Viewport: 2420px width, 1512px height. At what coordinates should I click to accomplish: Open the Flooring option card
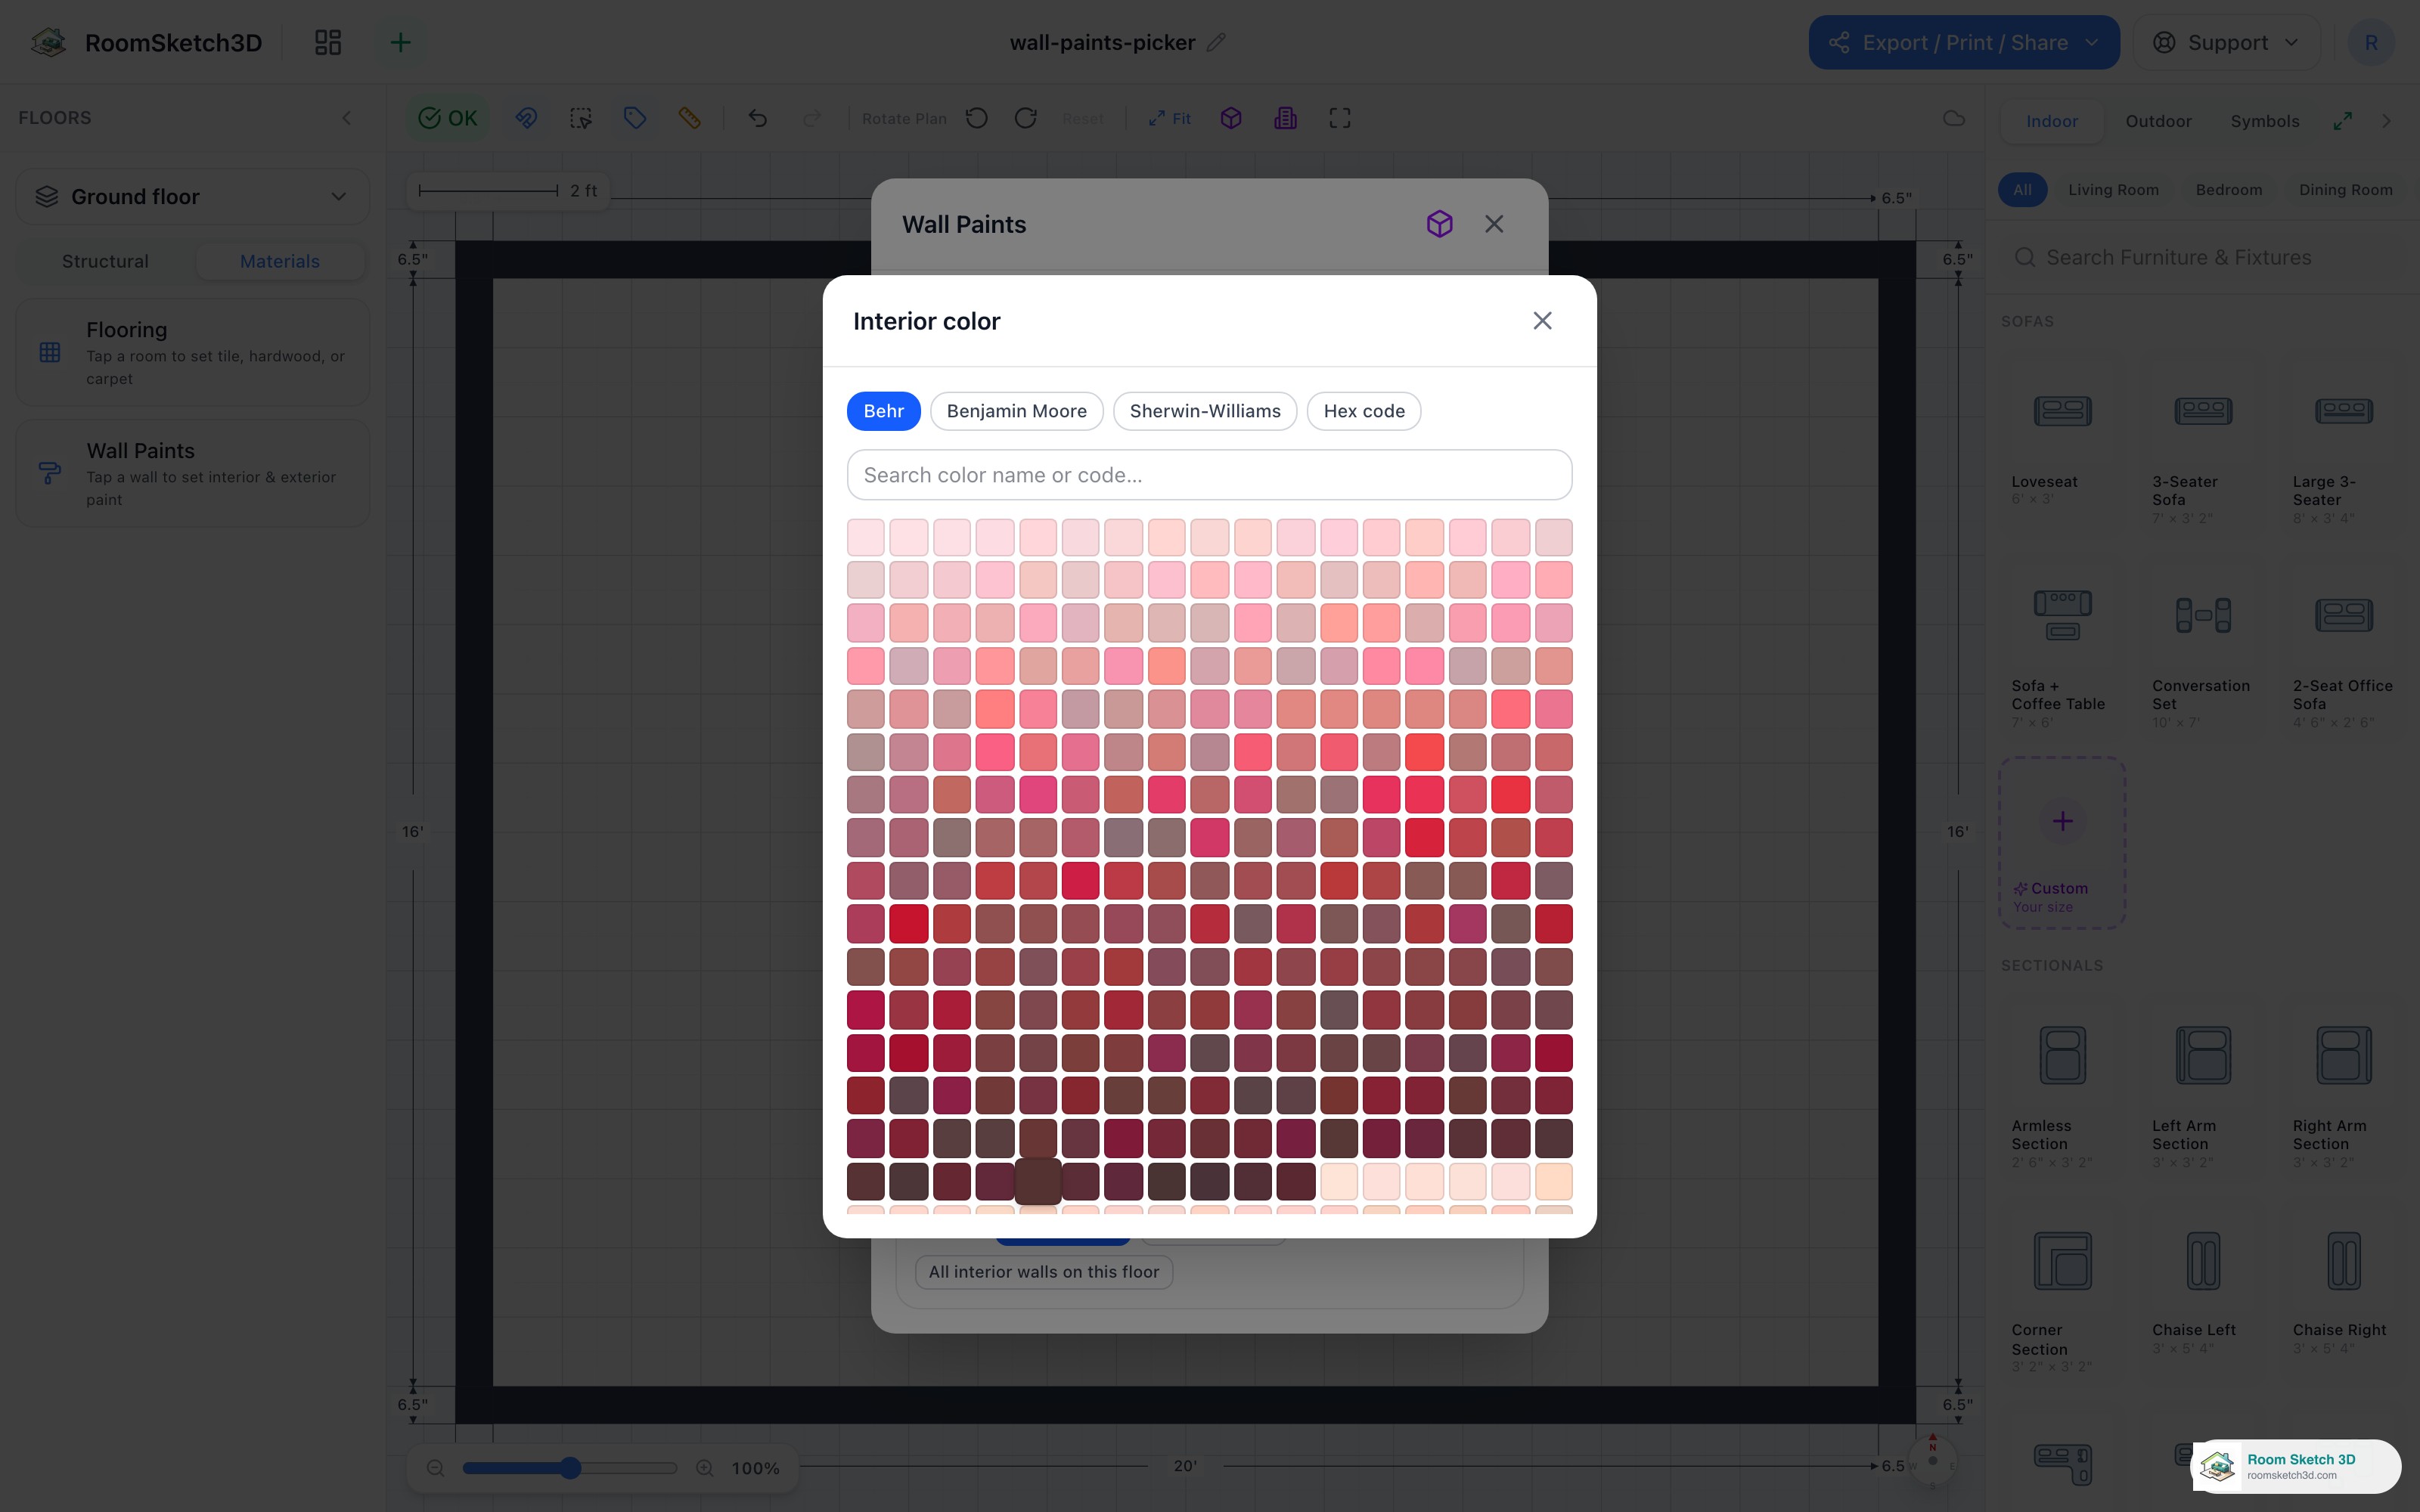pyautogui.click(x=192, y=352)
